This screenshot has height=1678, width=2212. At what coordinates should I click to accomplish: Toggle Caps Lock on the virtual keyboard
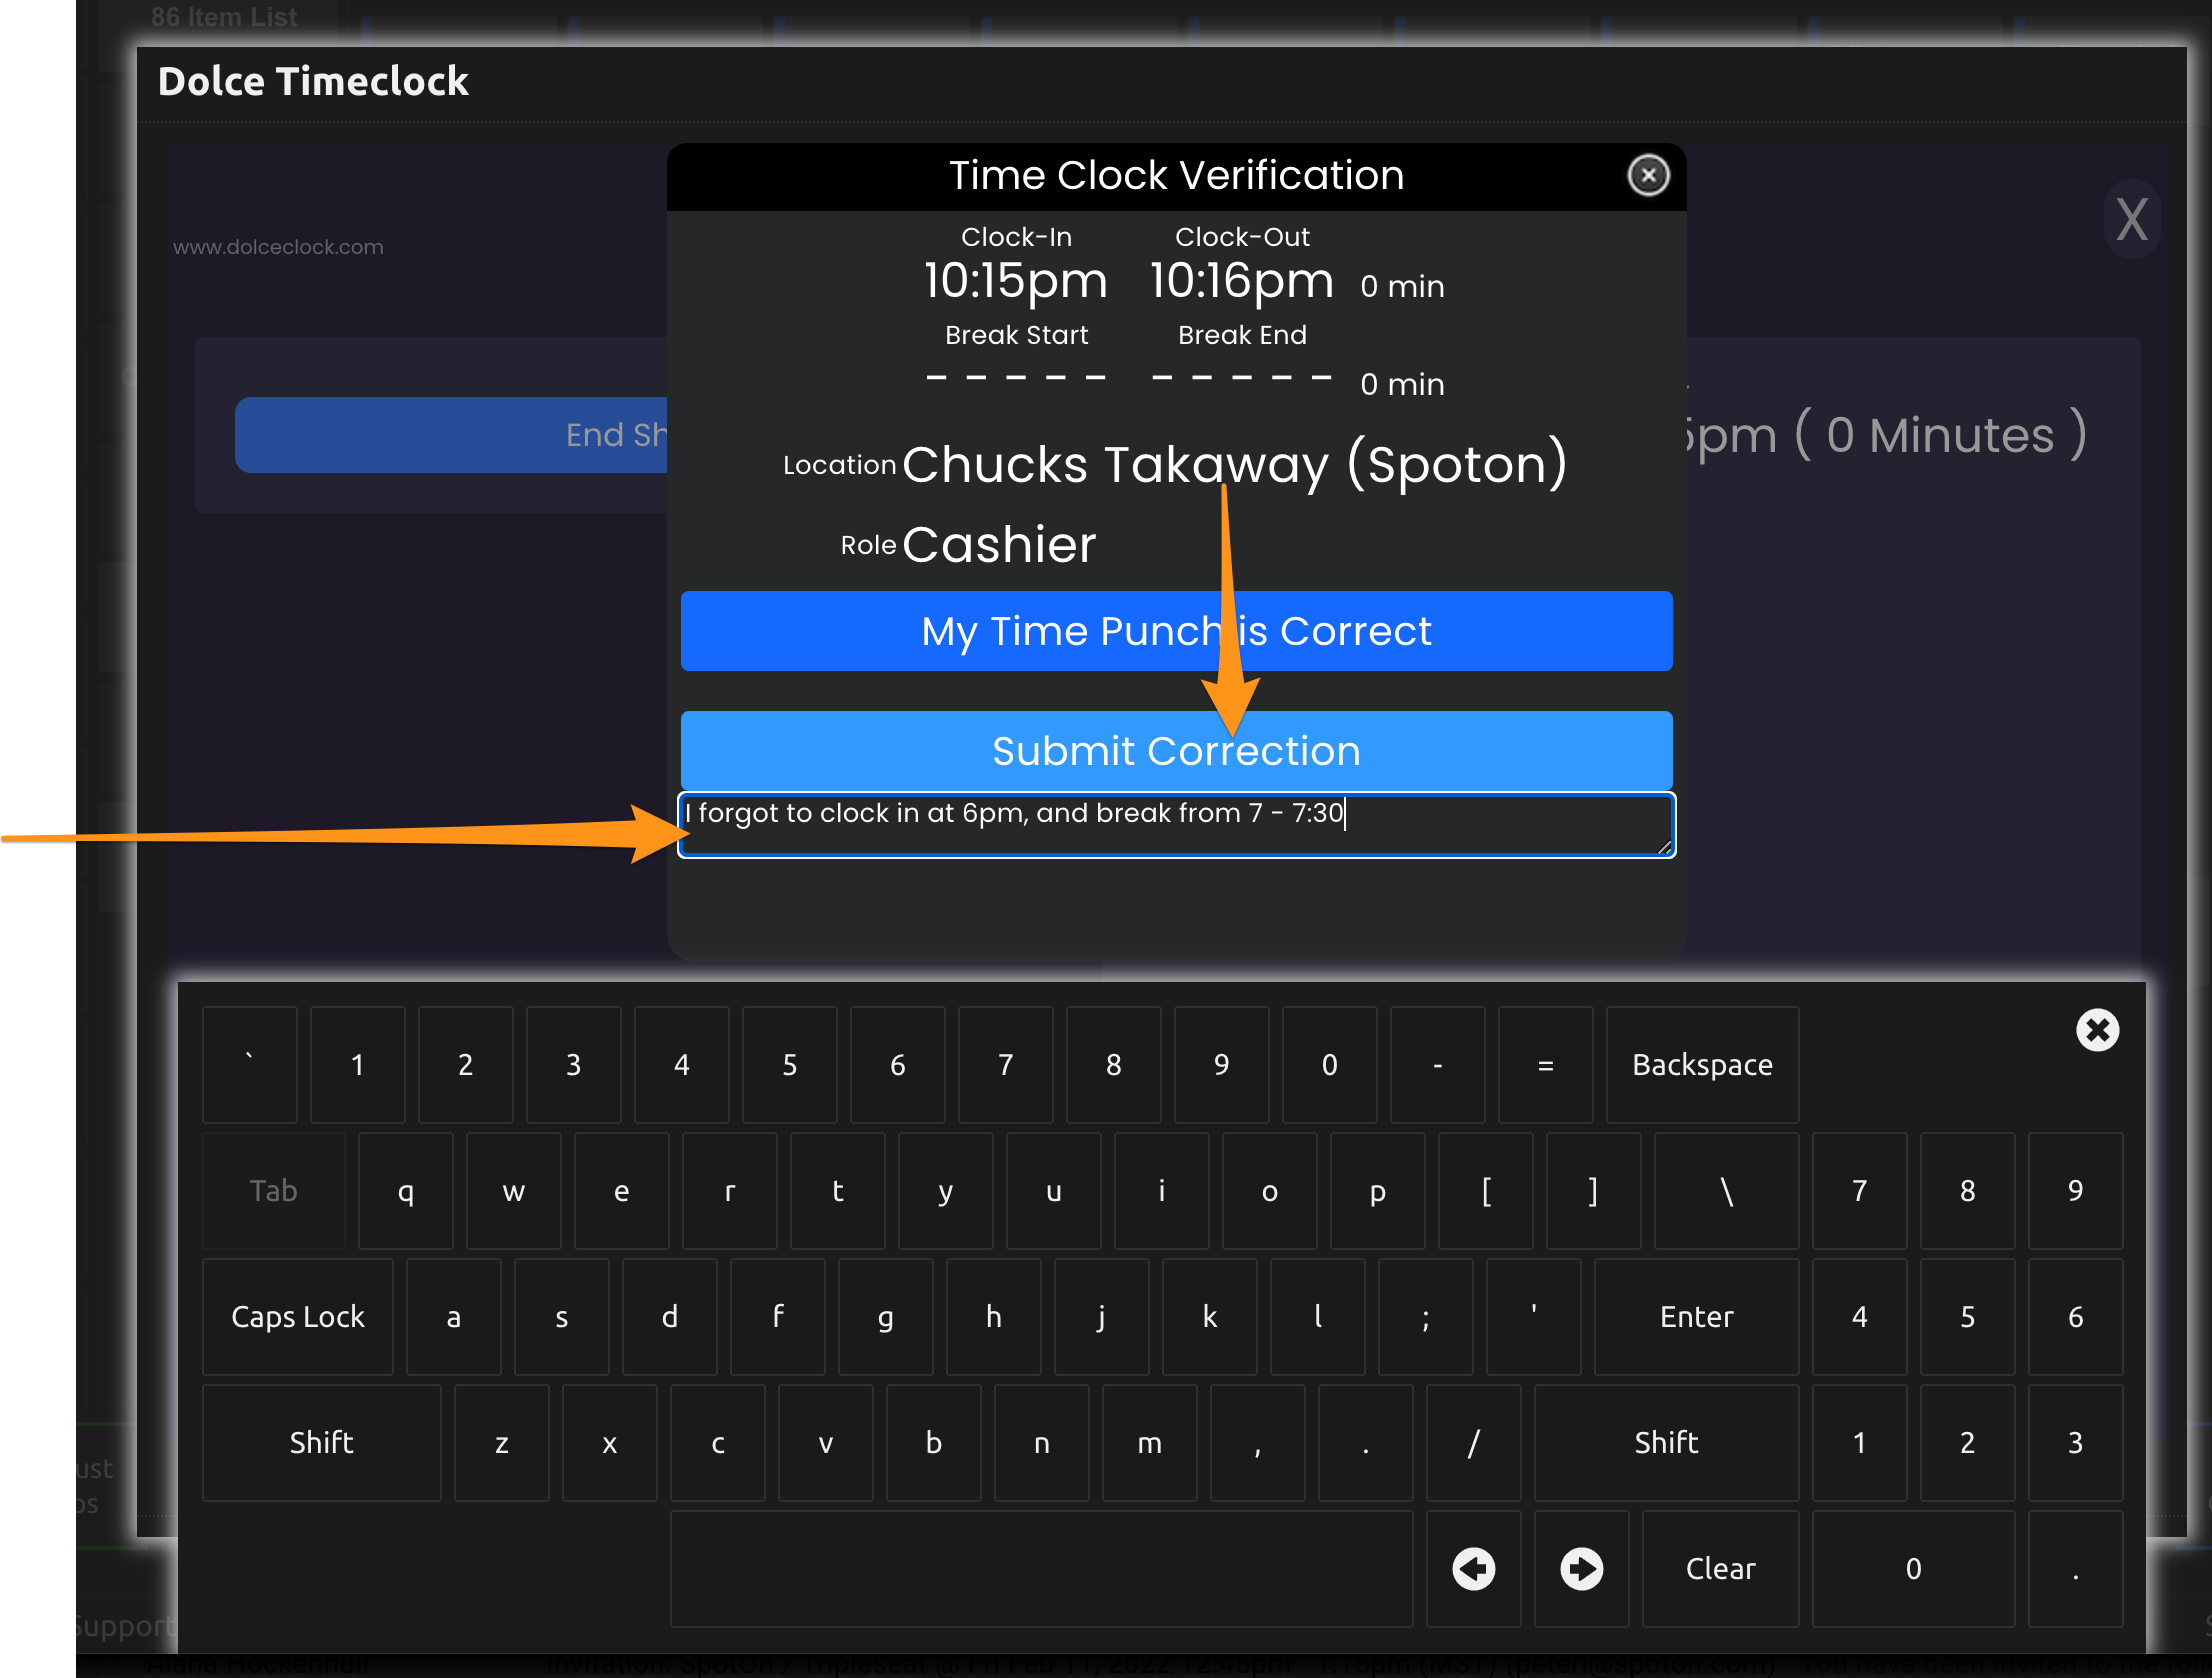[297, 1316]
